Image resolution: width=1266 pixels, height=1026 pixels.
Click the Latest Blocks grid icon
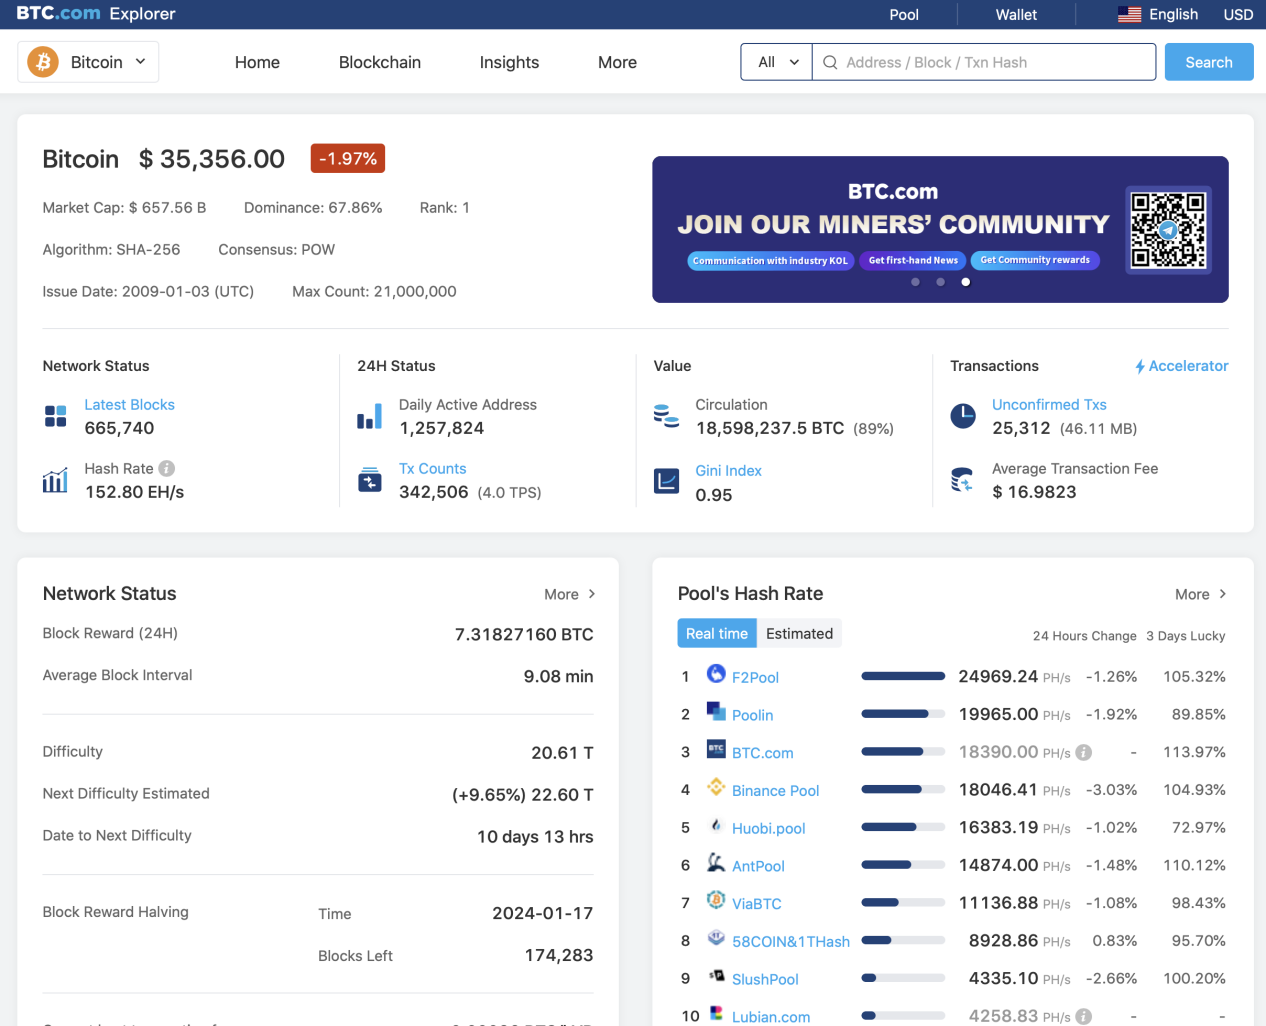point(56,416)
